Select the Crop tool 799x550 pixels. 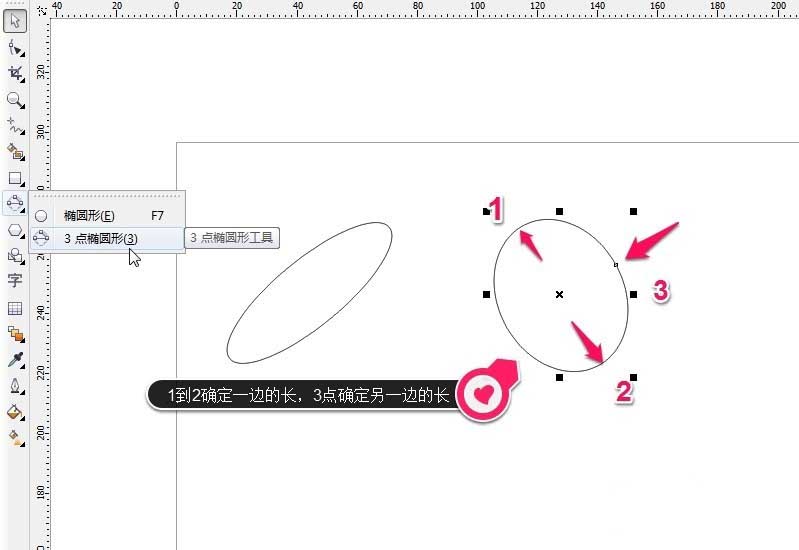tap(15, 74)
